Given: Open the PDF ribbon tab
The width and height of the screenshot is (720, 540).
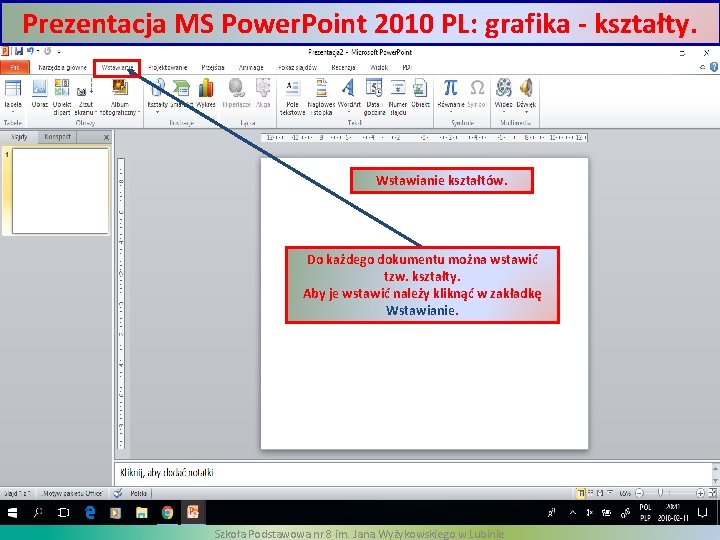Looking at the screenshot, I should pyautogui.click(x=407, y=67).
